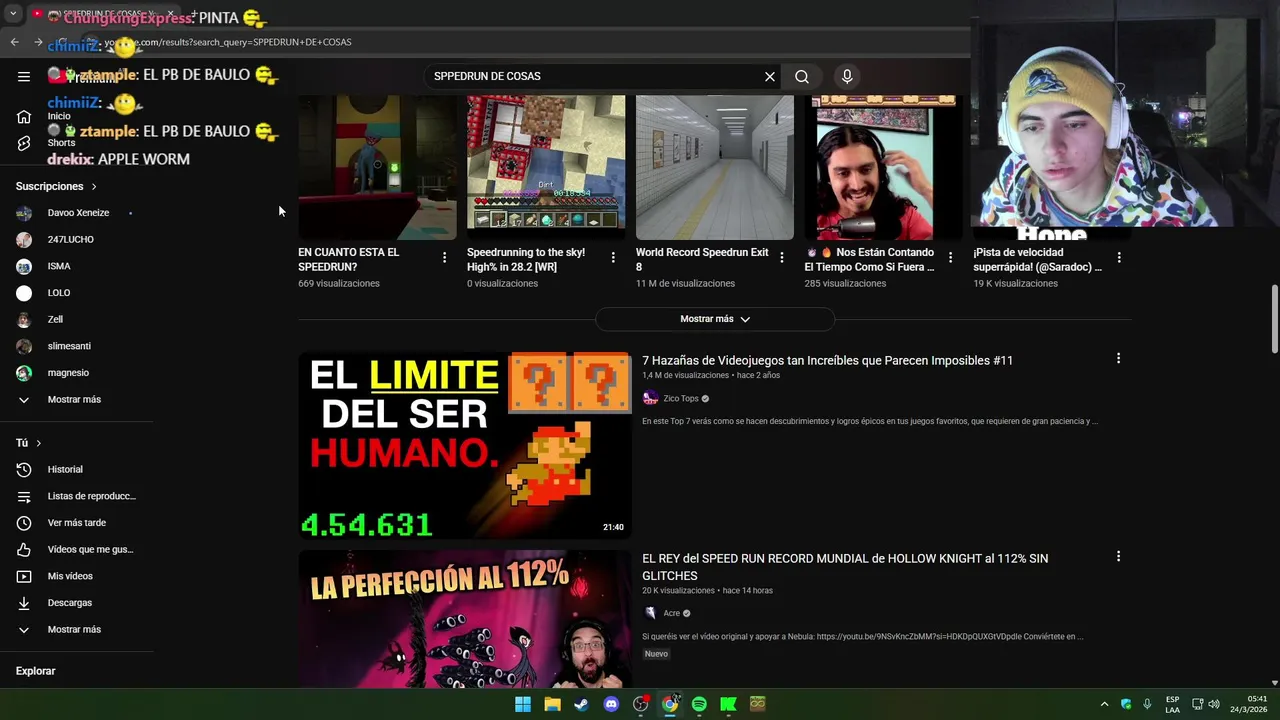Open the Kick app in taskbar
The height and width of the screenshot is (720, 1280).
(728, 704)
